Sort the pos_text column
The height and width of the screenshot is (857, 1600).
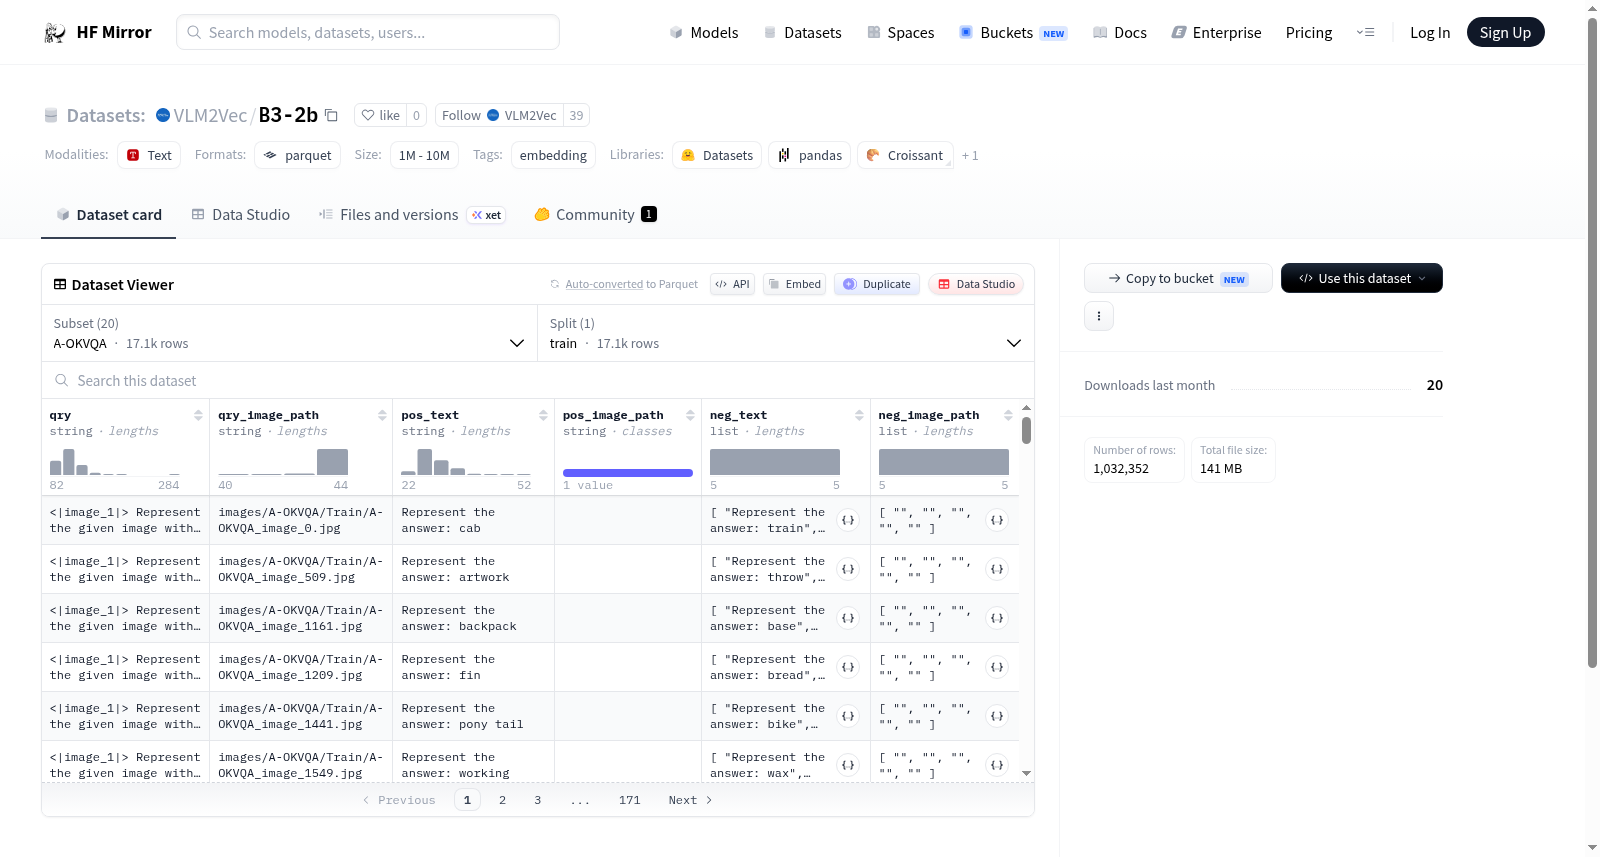pos(543,415)
